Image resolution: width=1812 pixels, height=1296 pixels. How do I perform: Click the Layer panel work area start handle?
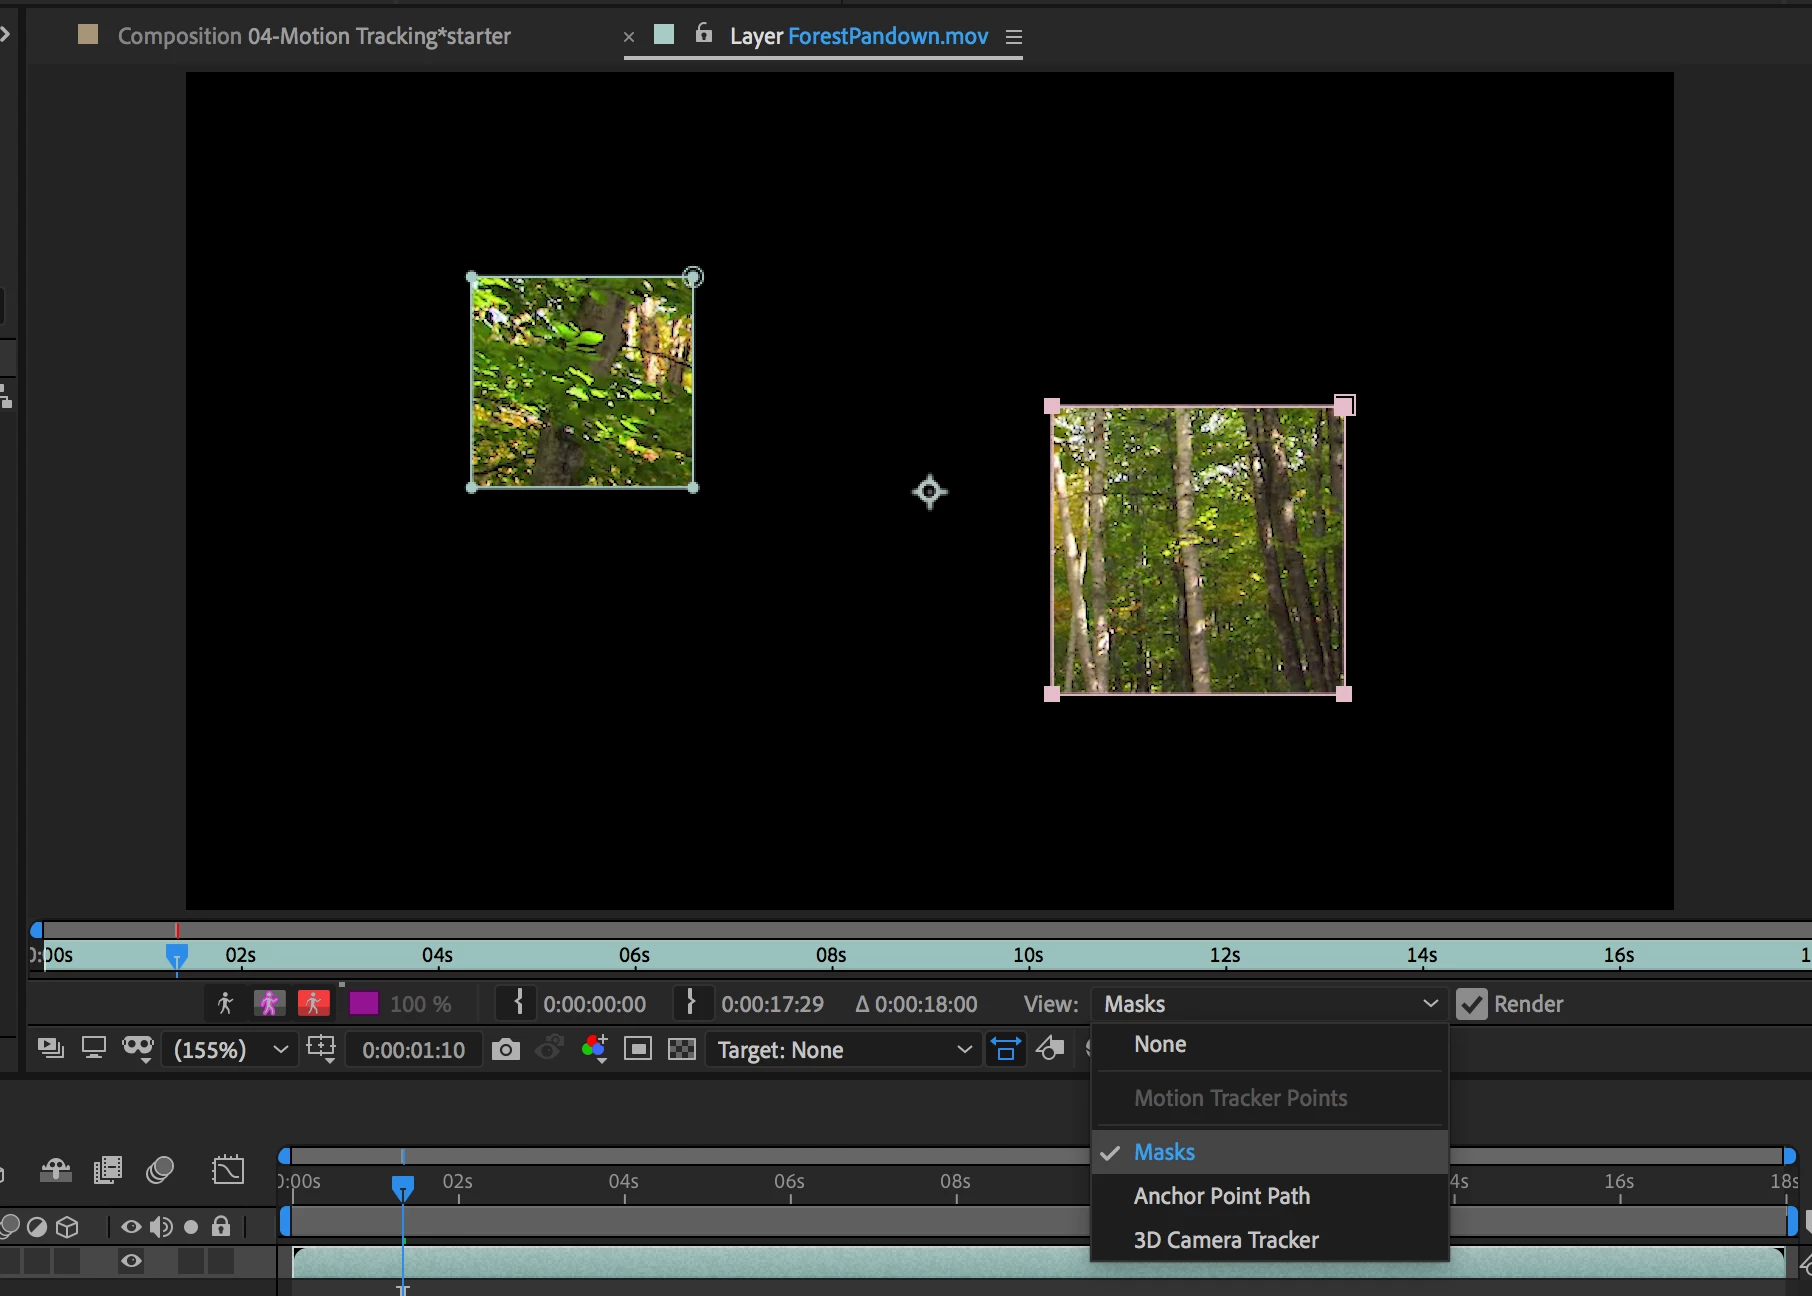[x=37, y=930]
